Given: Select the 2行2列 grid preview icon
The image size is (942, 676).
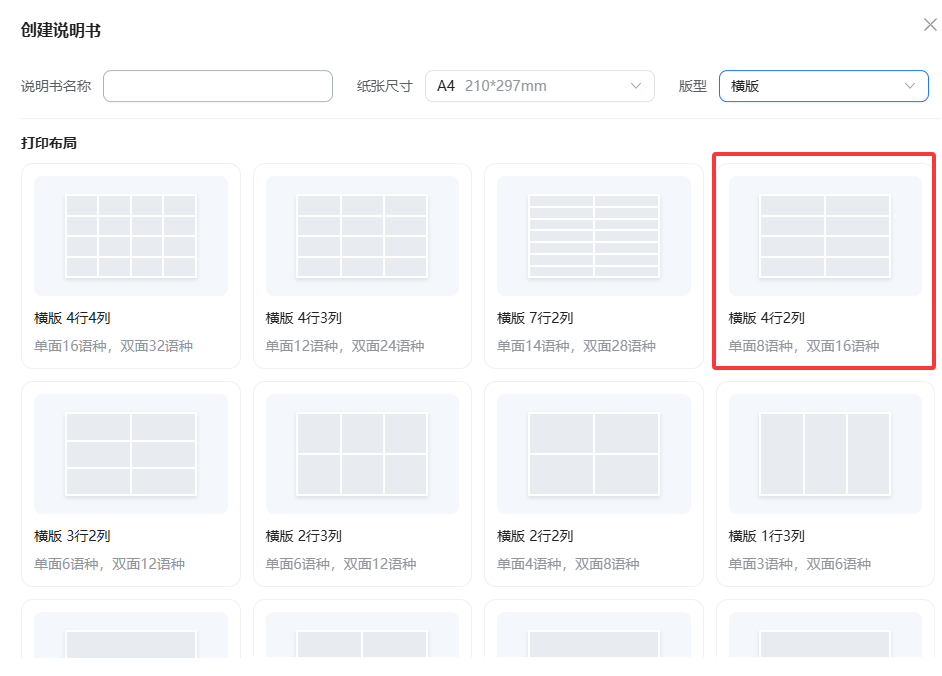Looking at the screenshot, I should point(594,453).
